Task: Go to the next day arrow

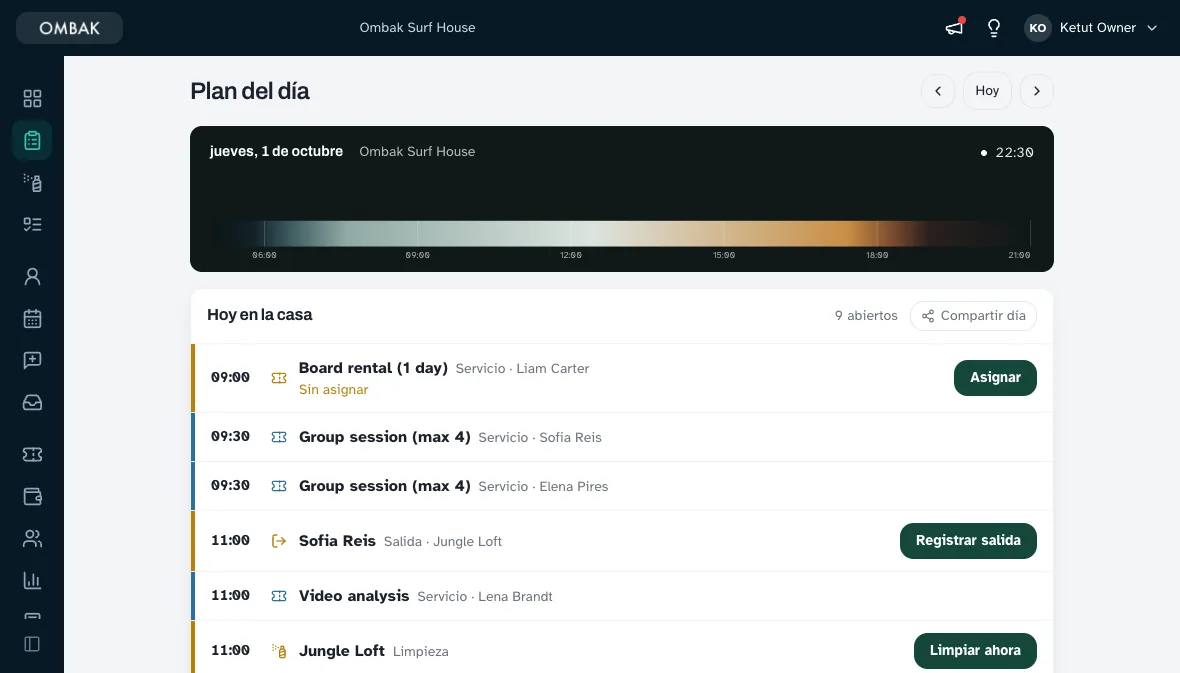Action: click(1036, 91)
